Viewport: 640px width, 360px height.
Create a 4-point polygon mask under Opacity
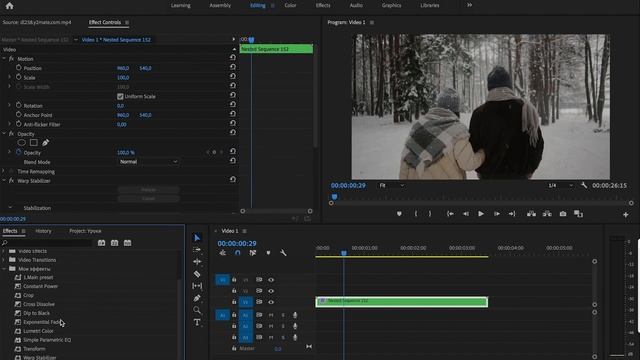coord(33,142)
